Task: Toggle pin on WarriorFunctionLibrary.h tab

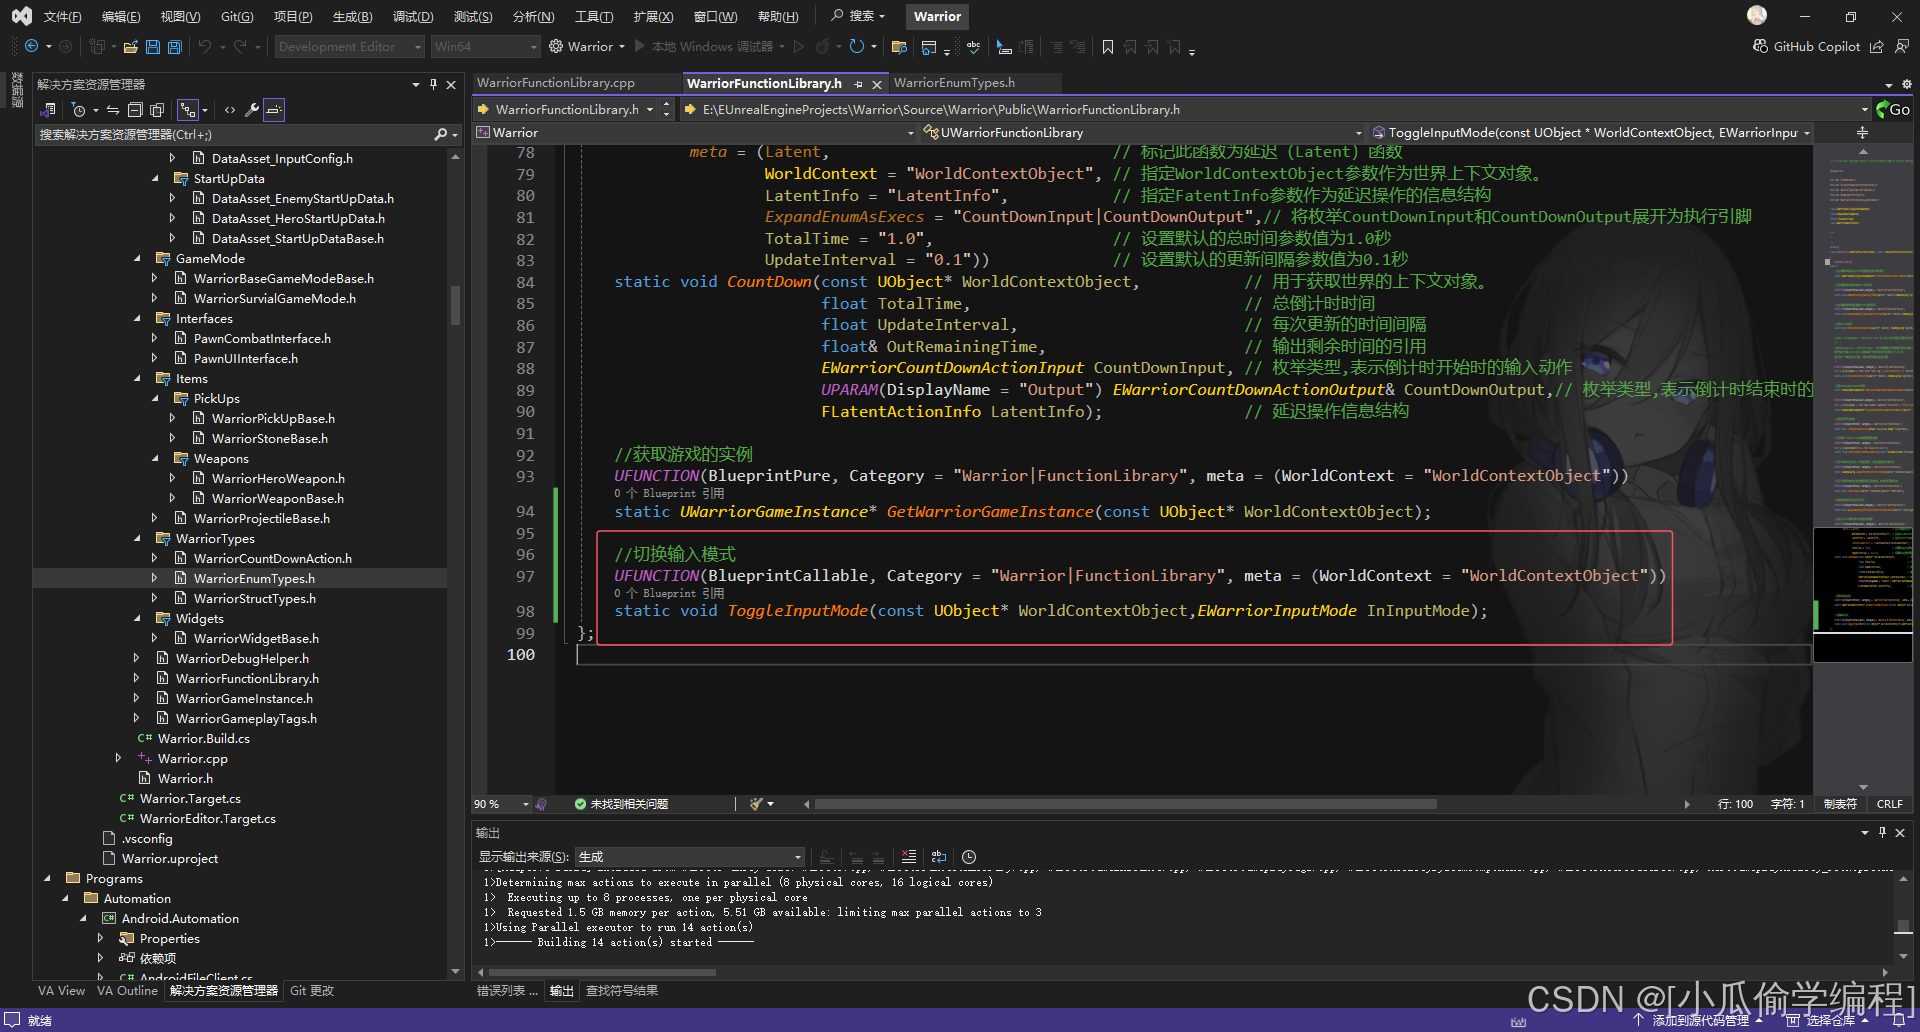Action: (x=859, y=84)
